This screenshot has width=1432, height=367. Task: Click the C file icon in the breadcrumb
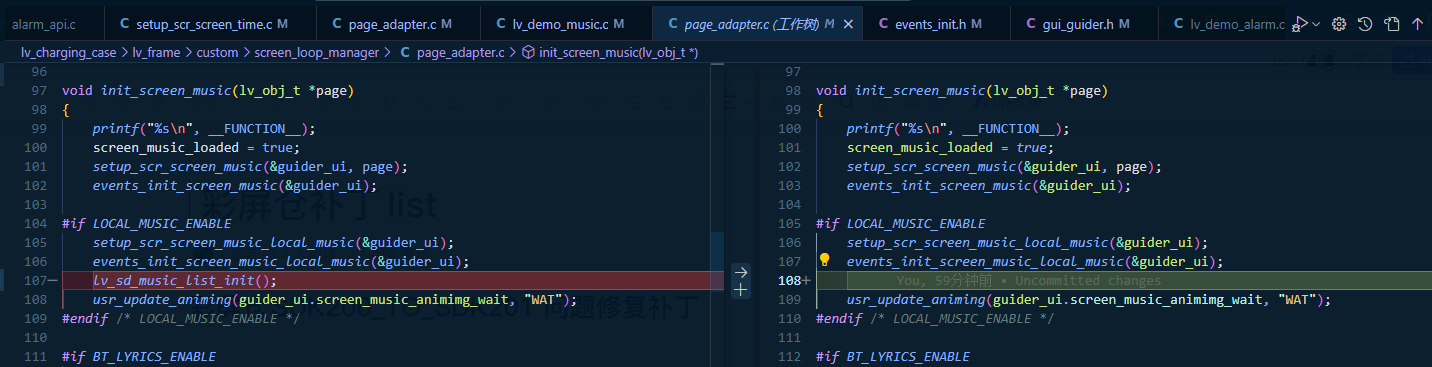[x=405, y=52]
